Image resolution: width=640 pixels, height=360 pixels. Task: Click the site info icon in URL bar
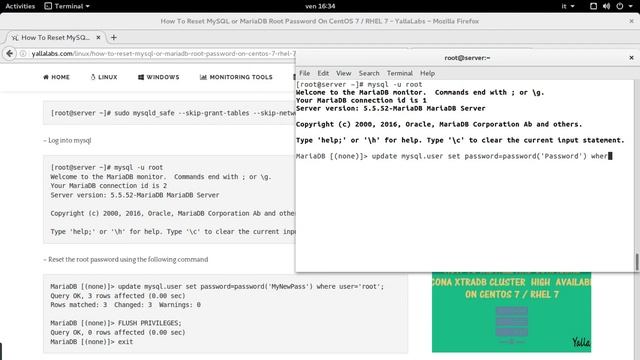coord(23,53)
